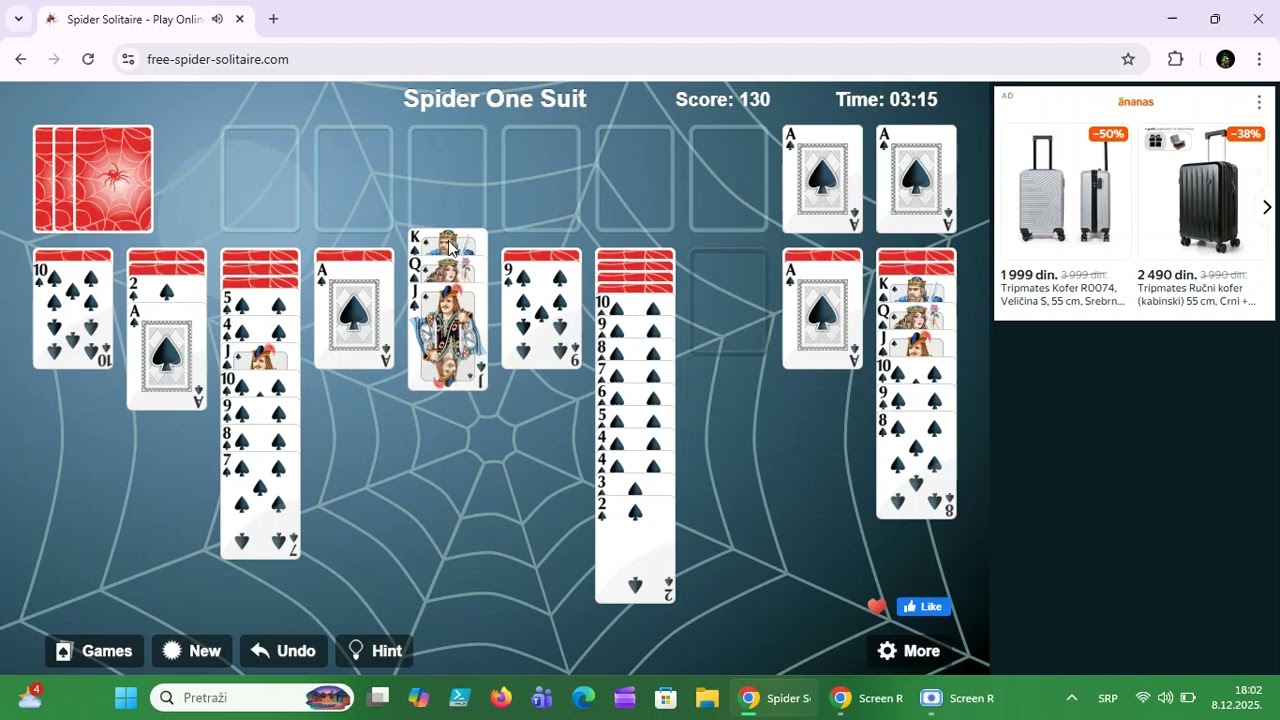Open Chrome profile avatar
This screenshot has height=720, width=1280.
coord(1225,59)
